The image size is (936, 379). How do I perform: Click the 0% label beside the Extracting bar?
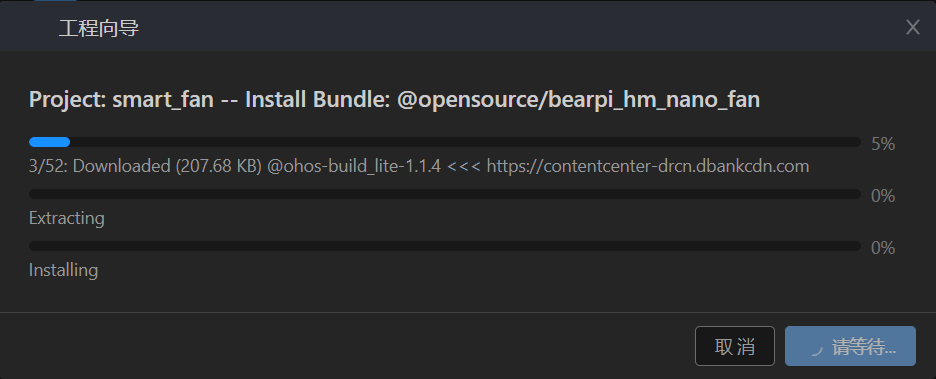coord(883,196)
